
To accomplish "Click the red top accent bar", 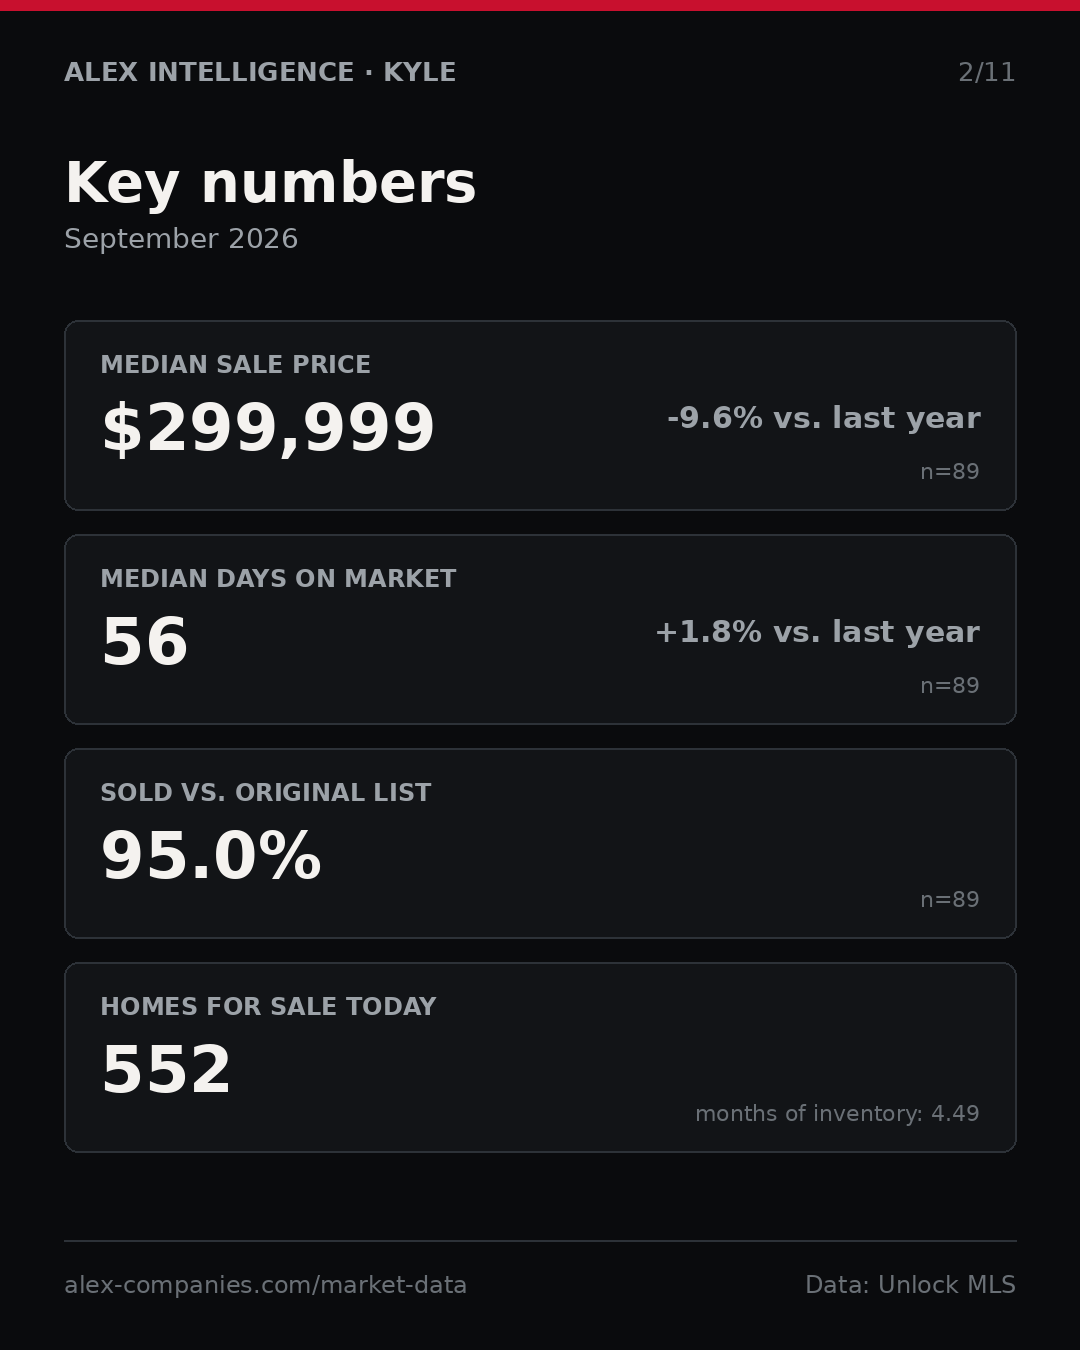I will 540,5.
